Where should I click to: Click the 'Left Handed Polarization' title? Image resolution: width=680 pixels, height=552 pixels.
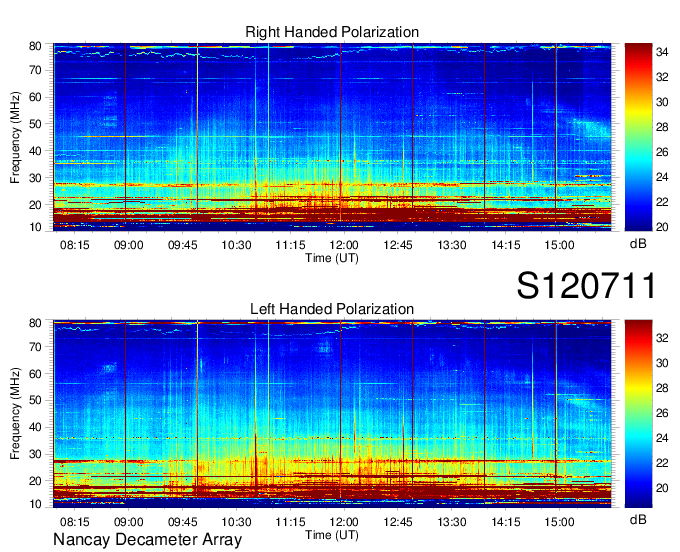coord(332,309)
